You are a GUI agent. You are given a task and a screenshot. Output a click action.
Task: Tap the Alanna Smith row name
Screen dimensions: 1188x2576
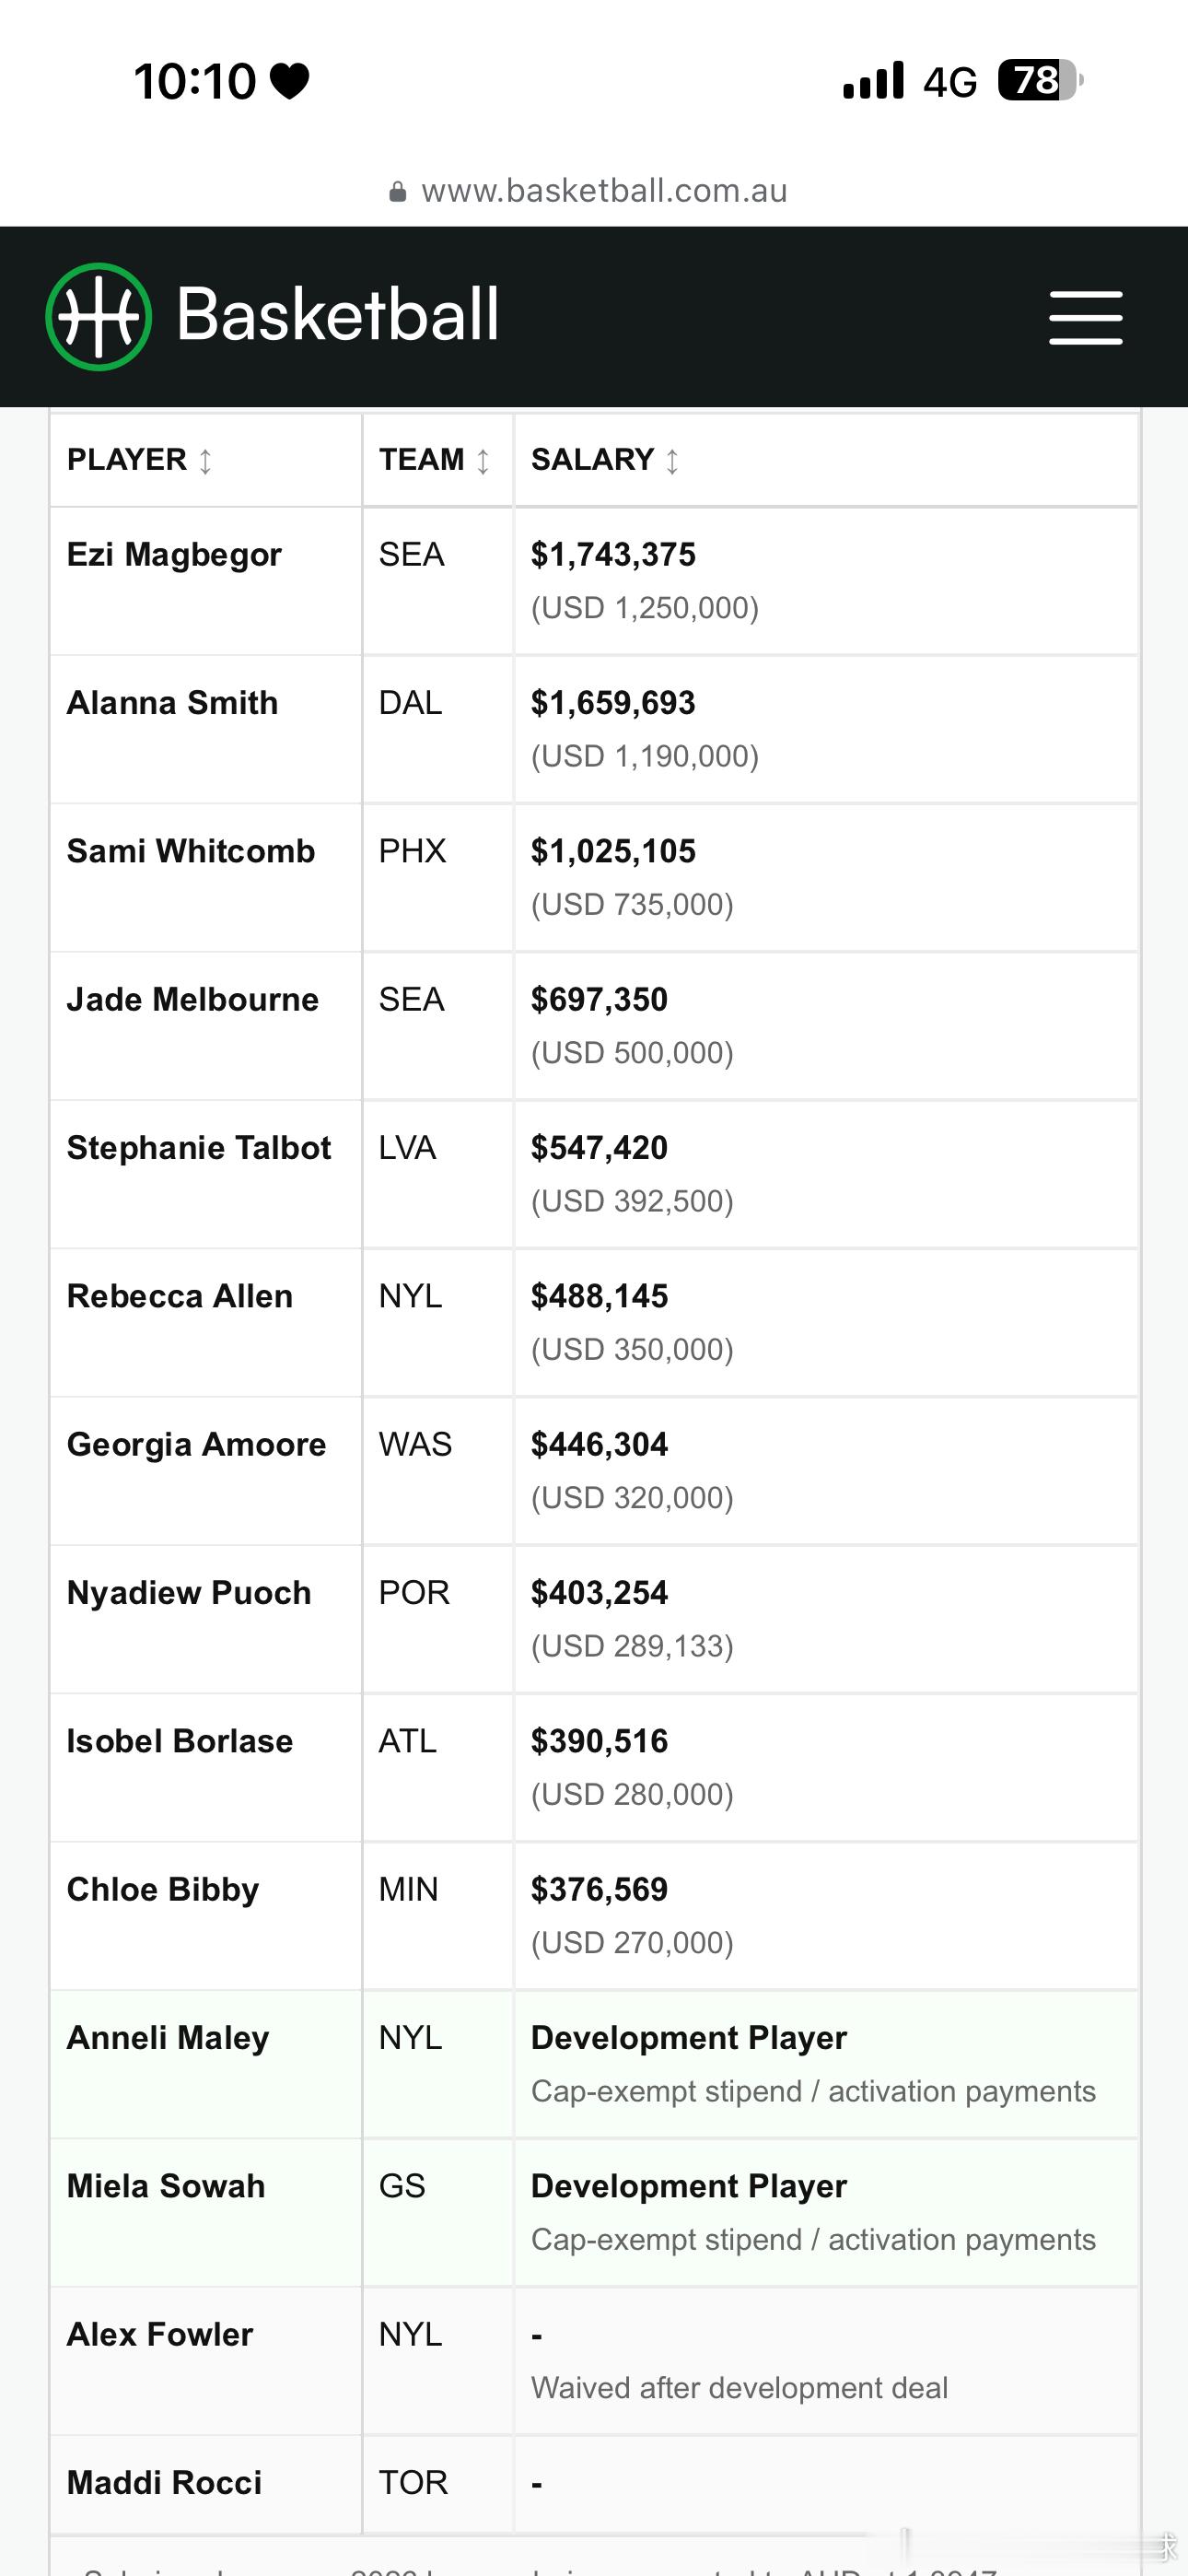pyautogui.click(x=172, y=703)
